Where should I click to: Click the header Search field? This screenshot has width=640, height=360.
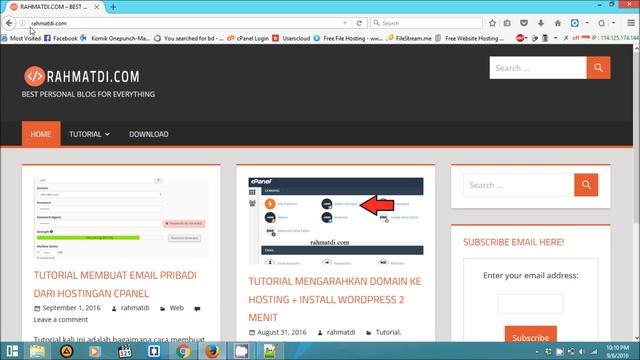[538, 68]
